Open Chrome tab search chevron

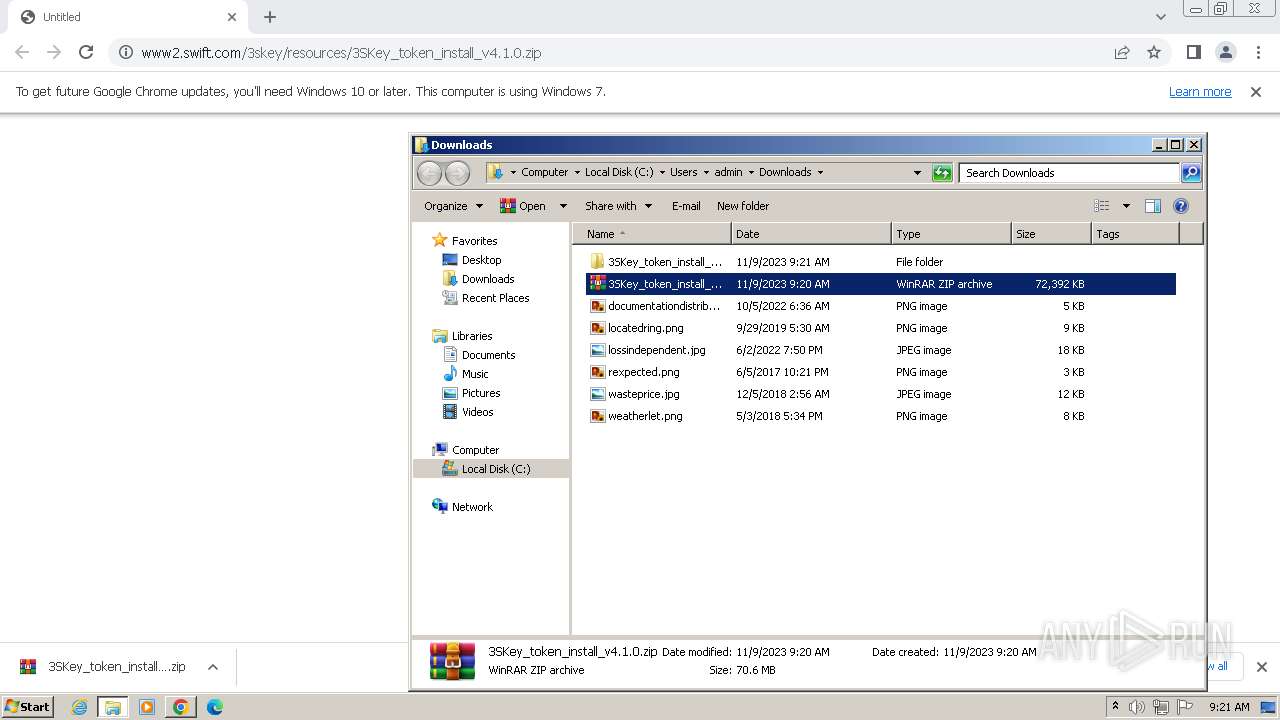pyautogui.click(x=1160, y=17)
